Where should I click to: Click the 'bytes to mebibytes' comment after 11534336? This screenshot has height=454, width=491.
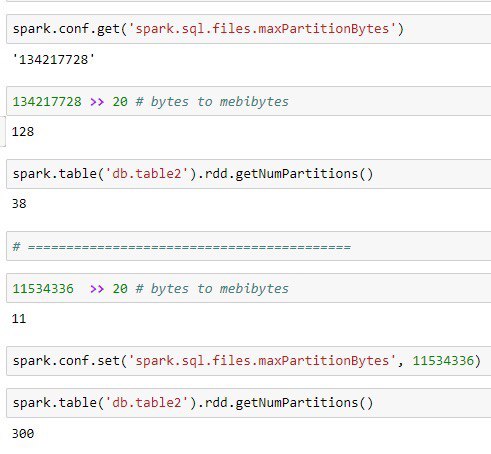click(x=212, y=289)
